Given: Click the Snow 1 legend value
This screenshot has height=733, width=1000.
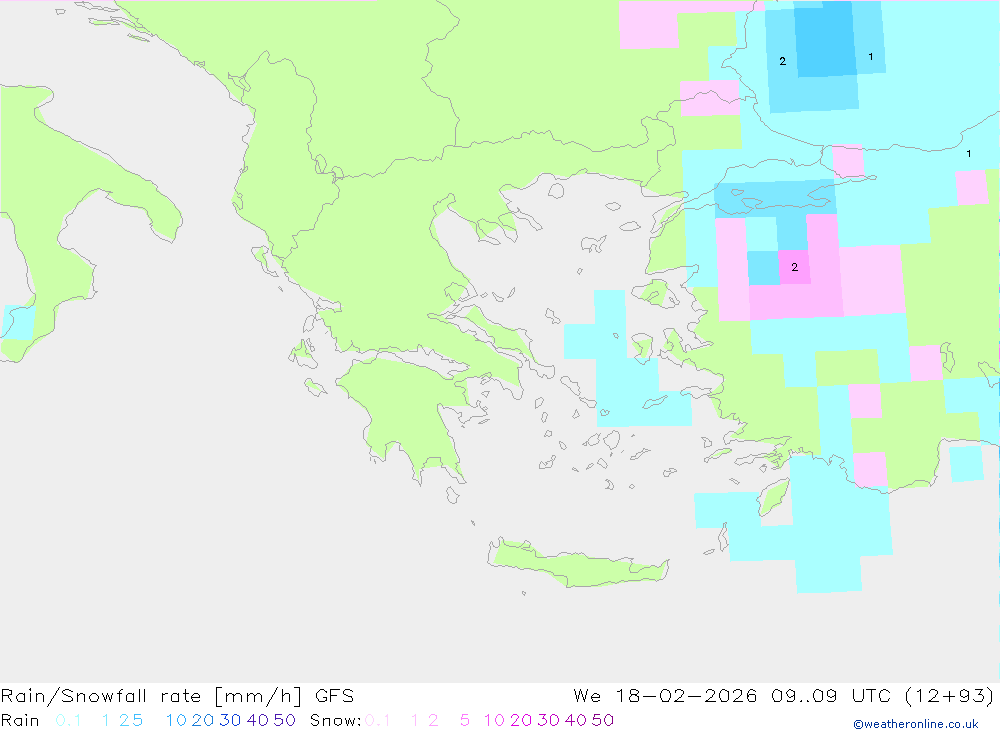Looking at the screenshot, I should coord(415,720).
